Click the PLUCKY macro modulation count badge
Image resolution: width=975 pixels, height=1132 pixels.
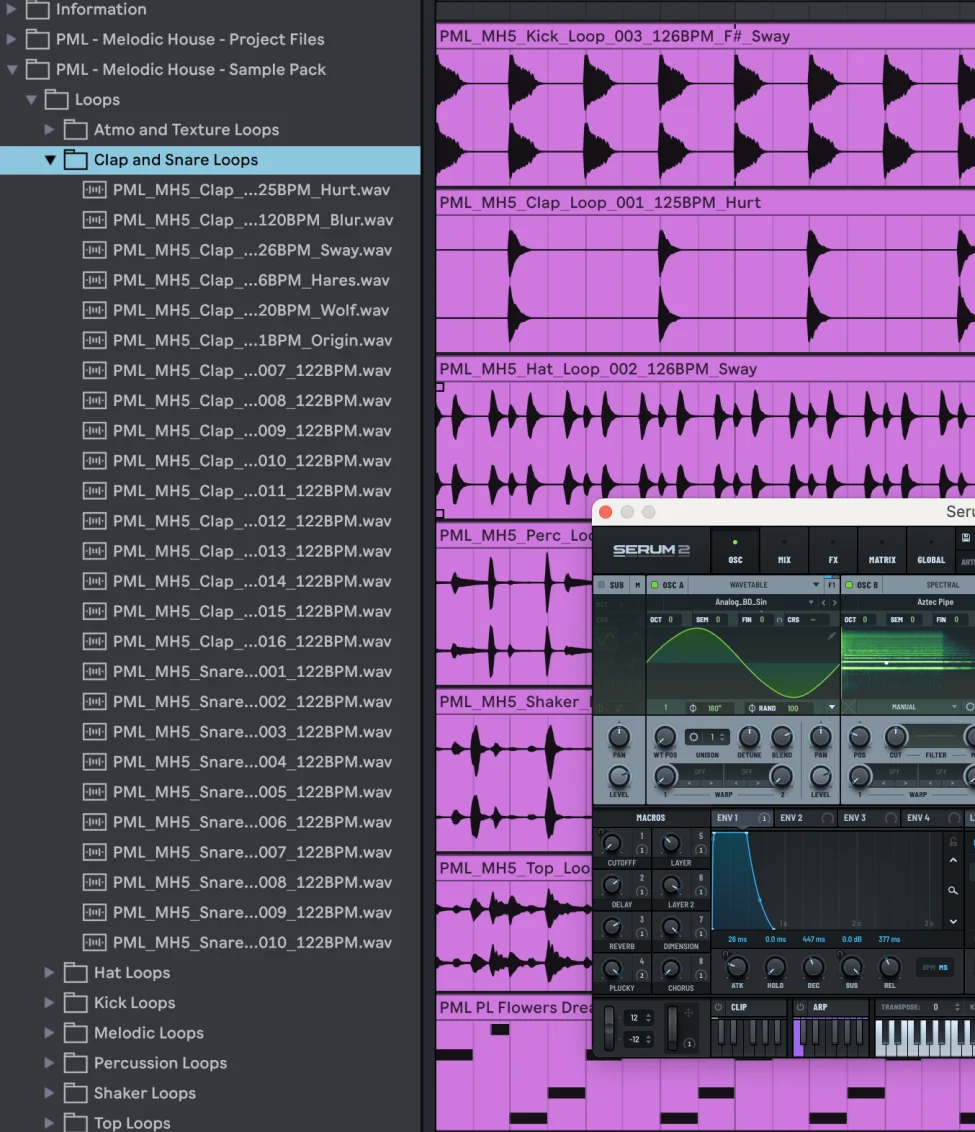(641, 975)
